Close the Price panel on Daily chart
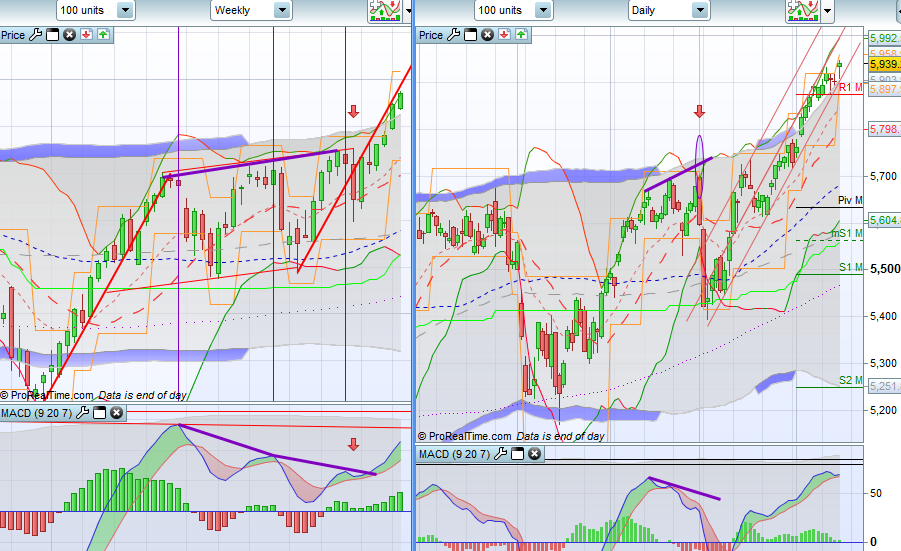The height and width of the screenshot is (551, 901). coord(487,35)
